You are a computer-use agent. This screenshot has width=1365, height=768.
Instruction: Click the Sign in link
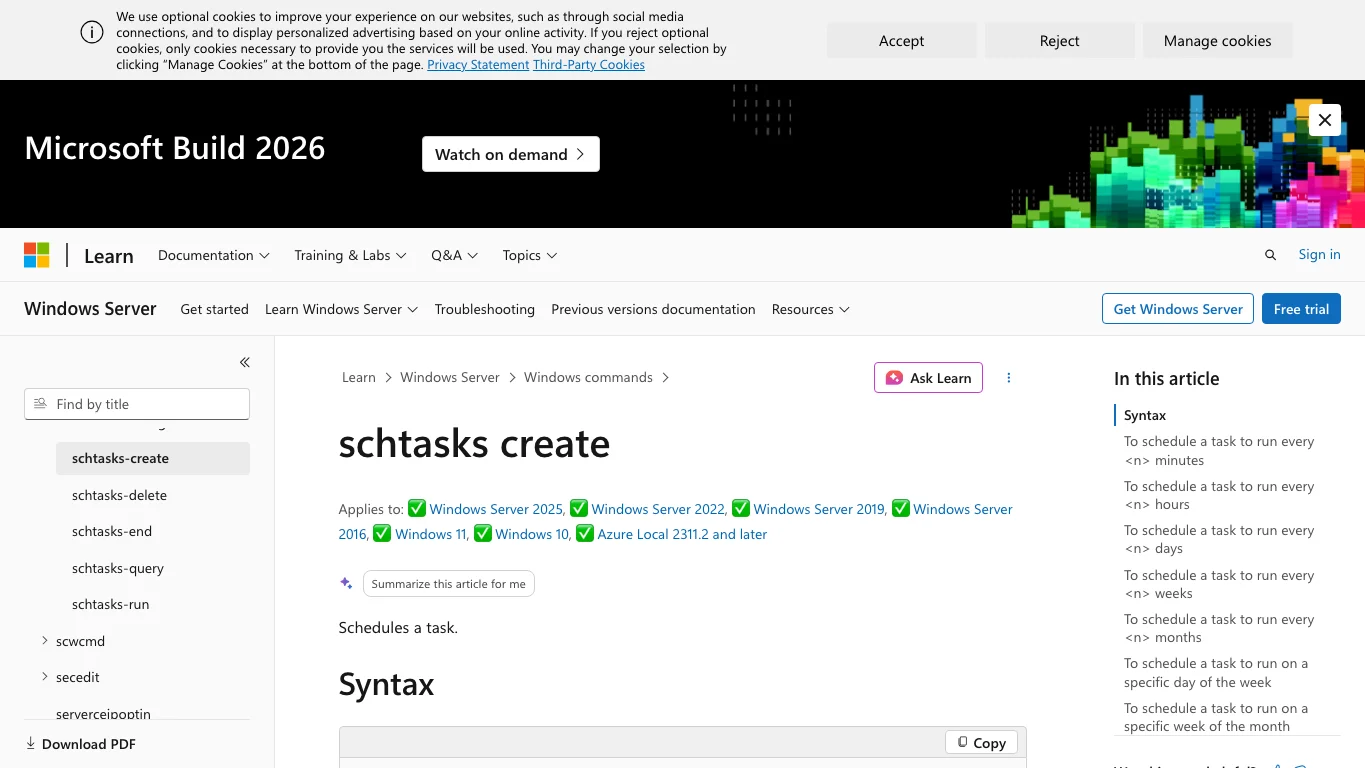[1319, 254]
